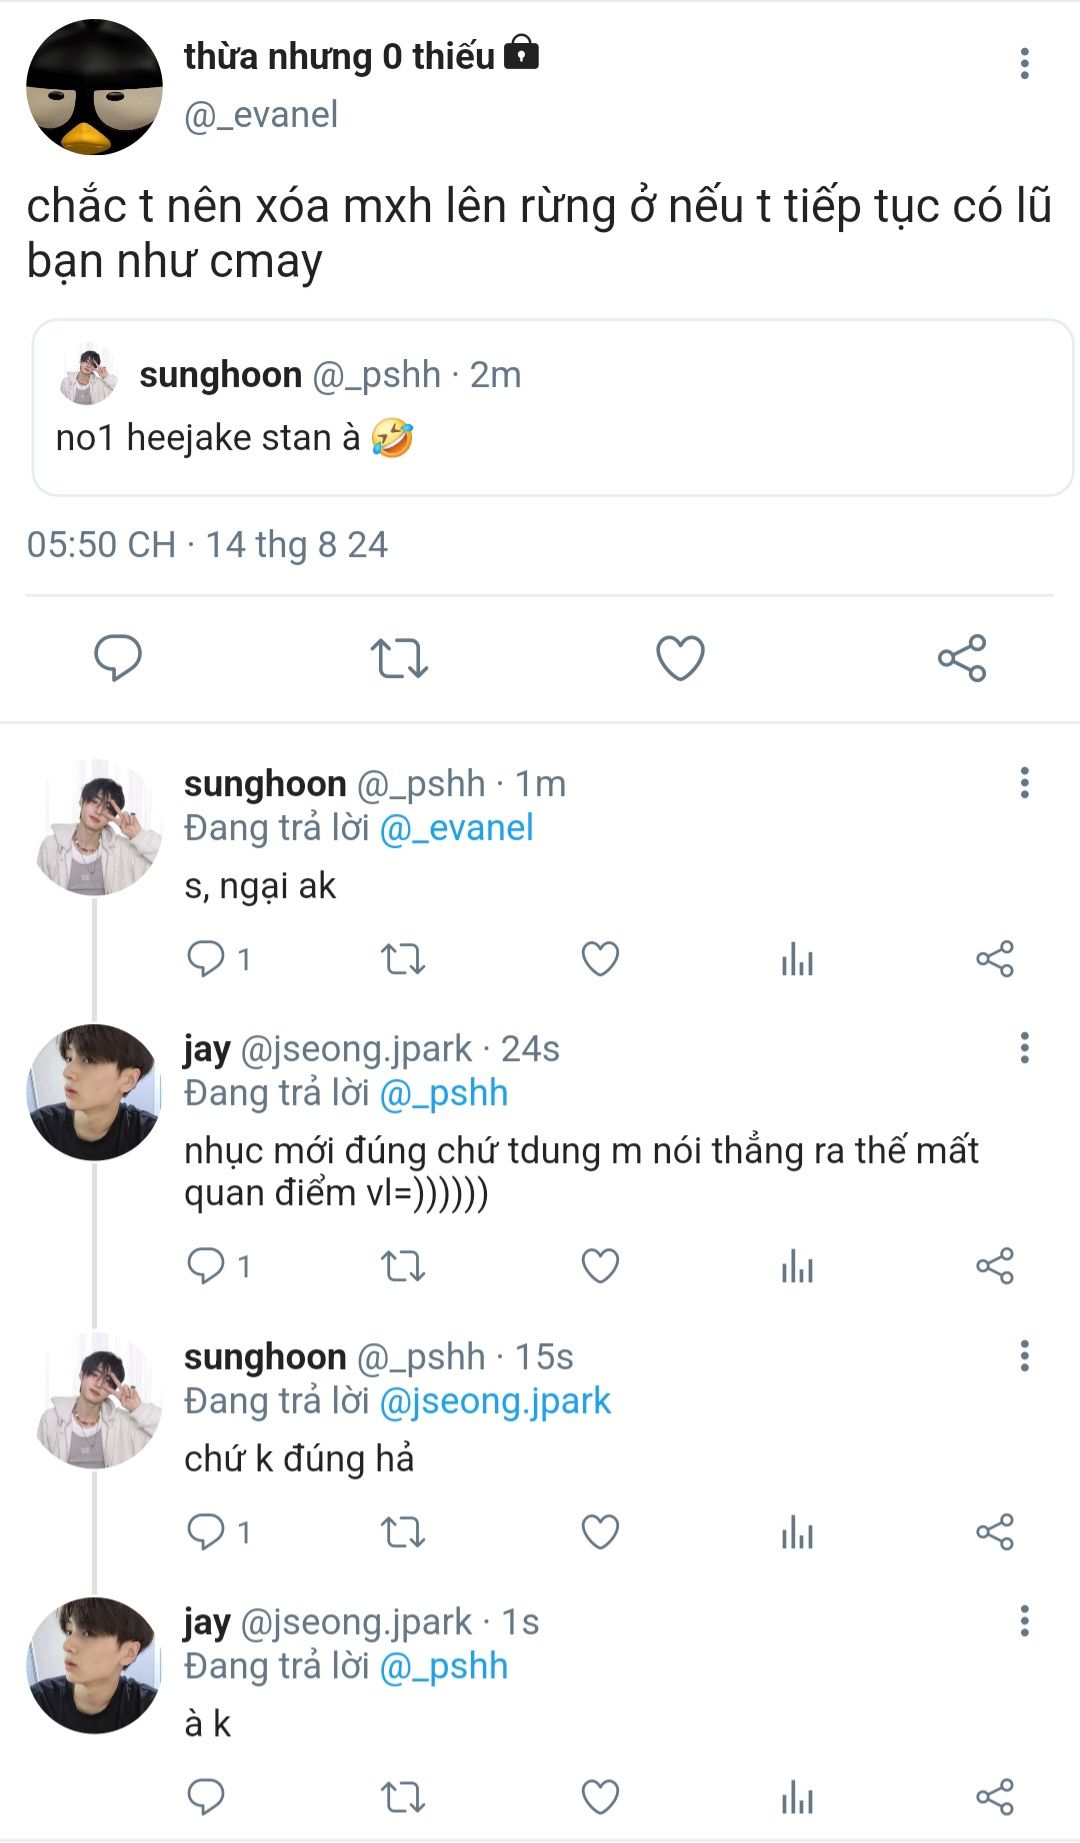Image resolution: width=1080 pixels, height=1843 pixels.
Task: Retweet jay's reply about "nhục mới đúng"
Action: coord(403,1266)
